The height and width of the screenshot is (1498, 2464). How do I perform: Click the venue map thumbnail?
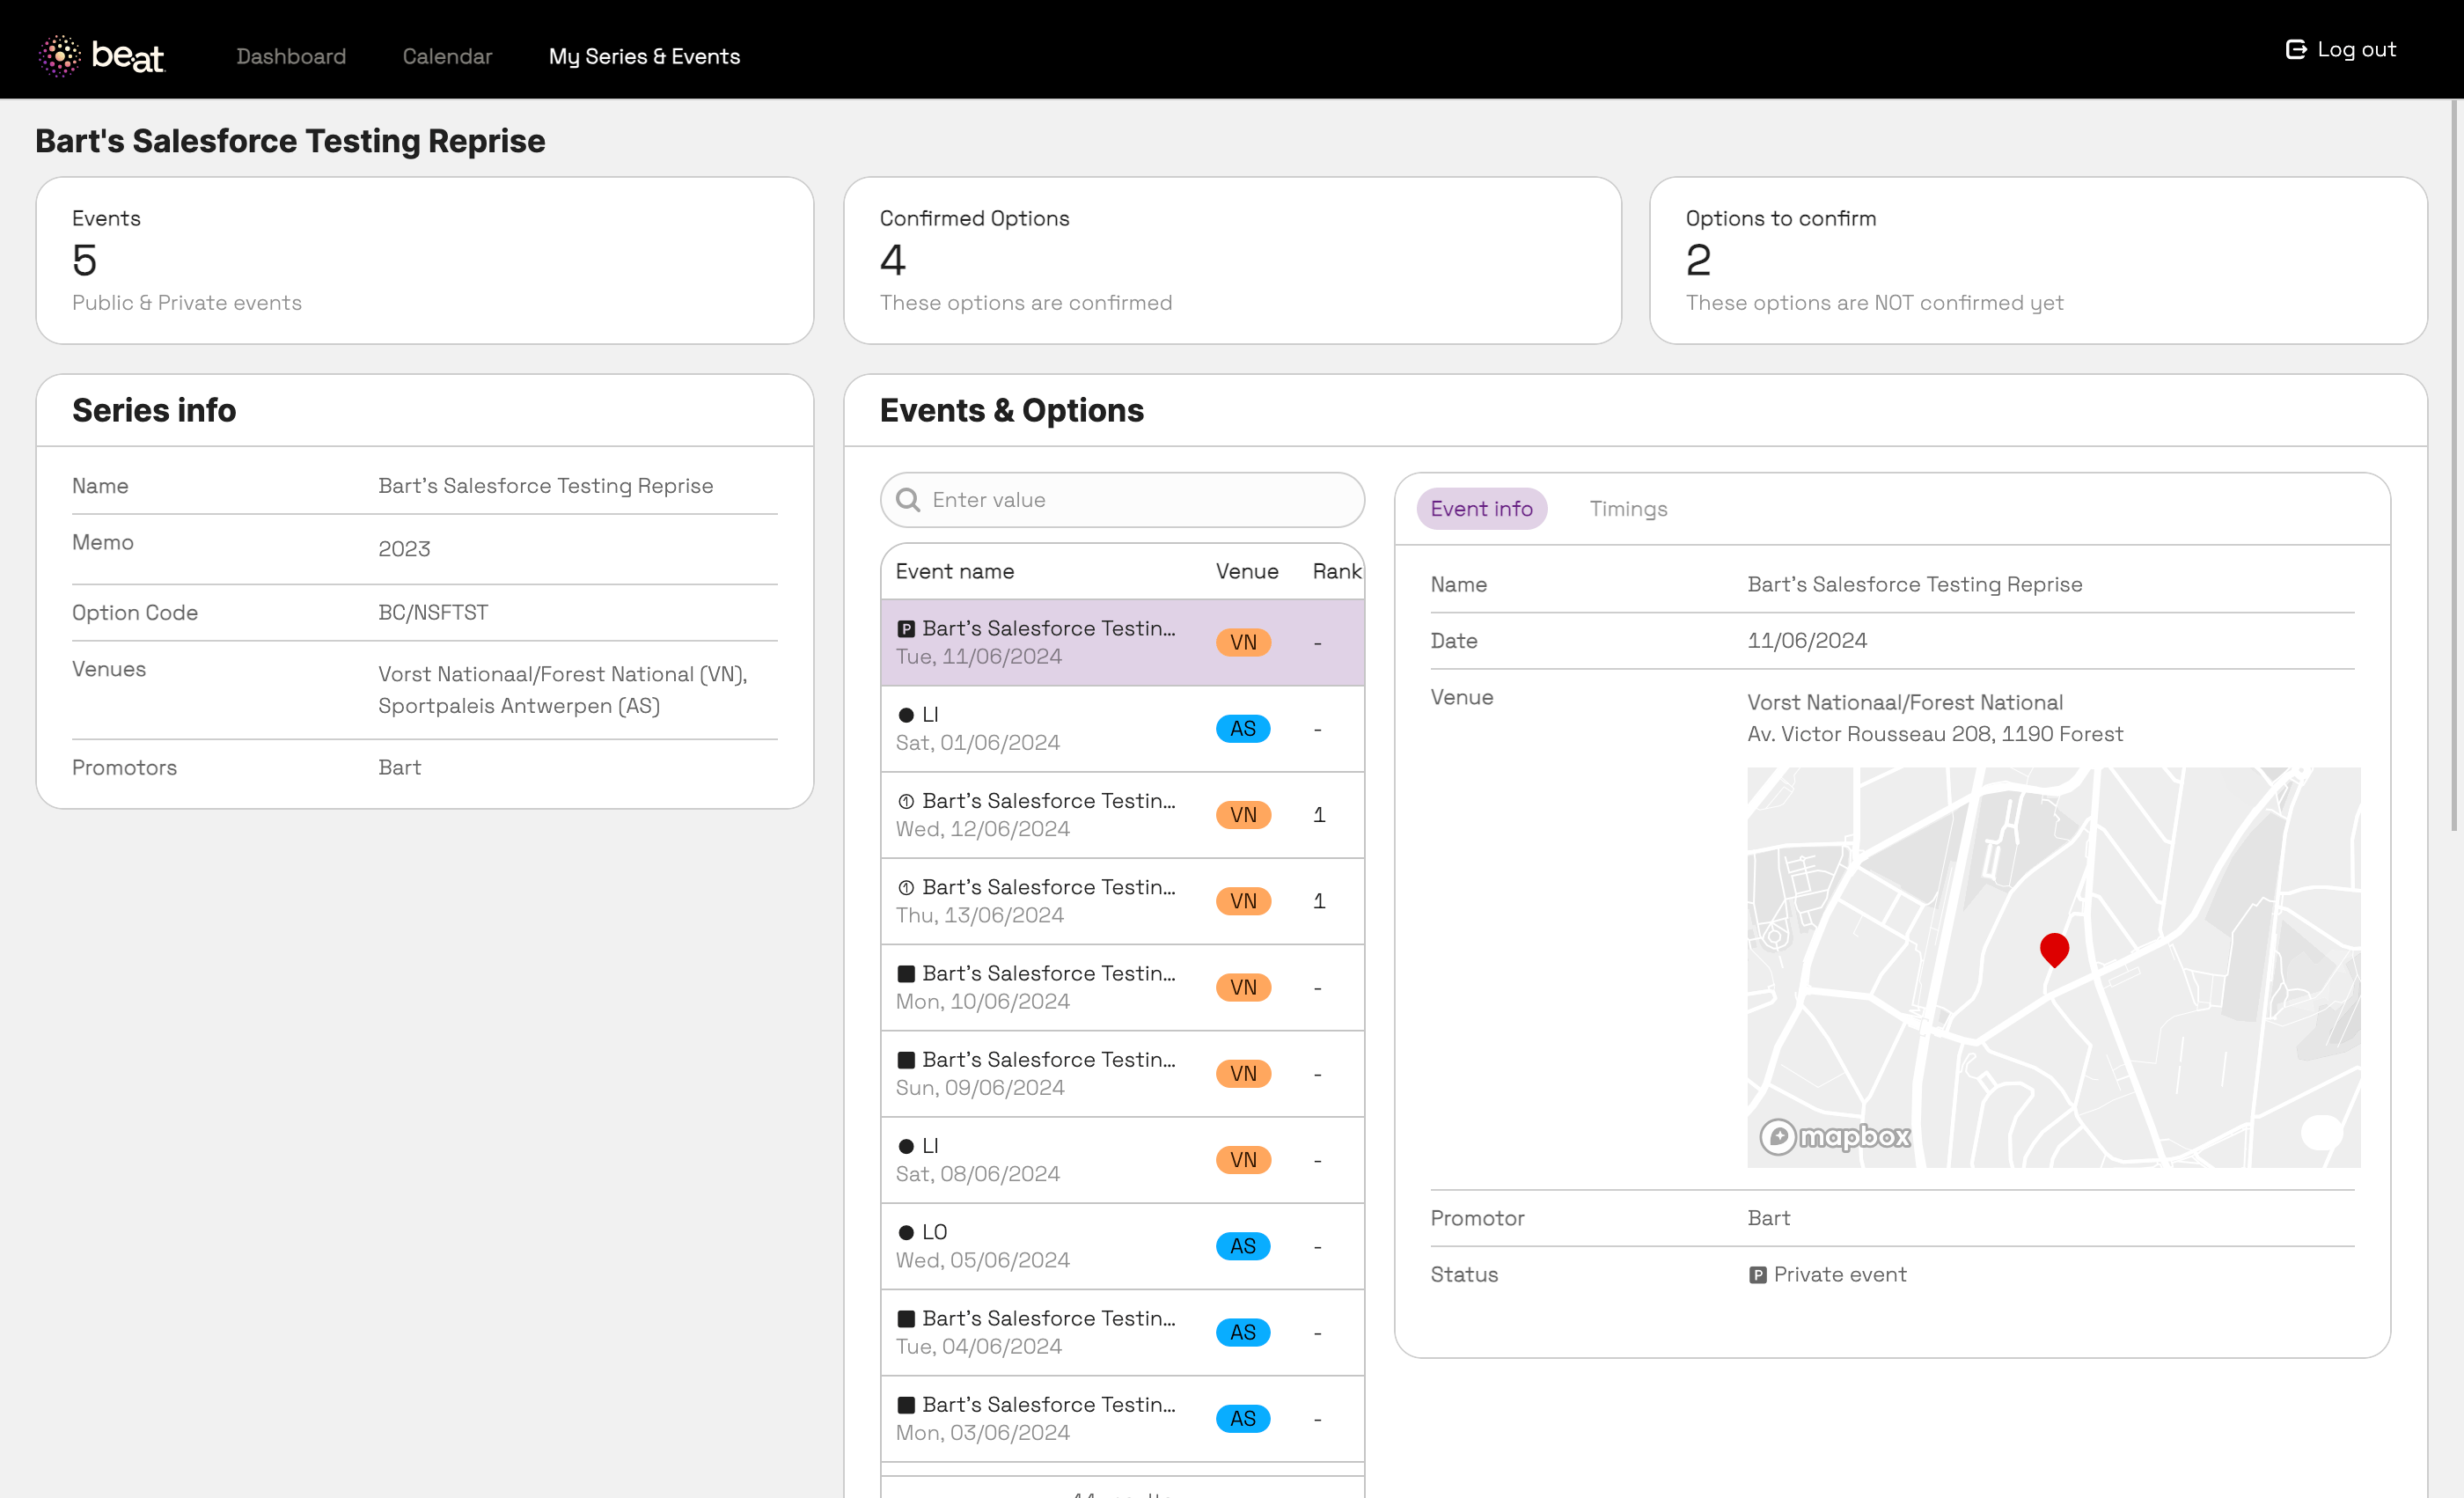(2054, 967)
